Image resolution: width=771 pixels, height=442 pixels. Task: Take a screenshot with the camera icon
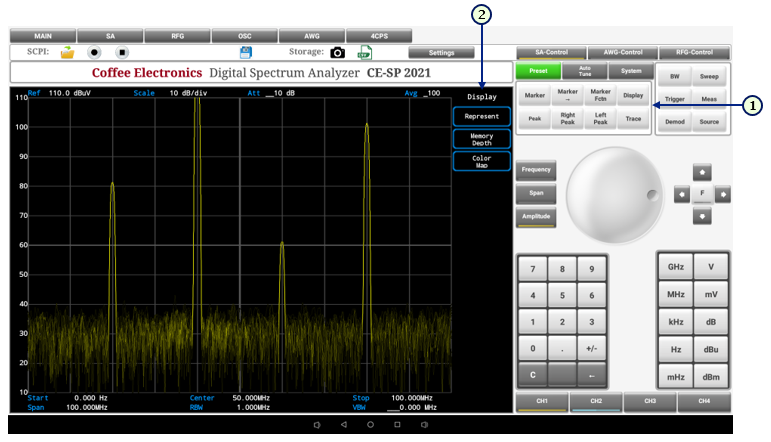click(x=338, y=52)
